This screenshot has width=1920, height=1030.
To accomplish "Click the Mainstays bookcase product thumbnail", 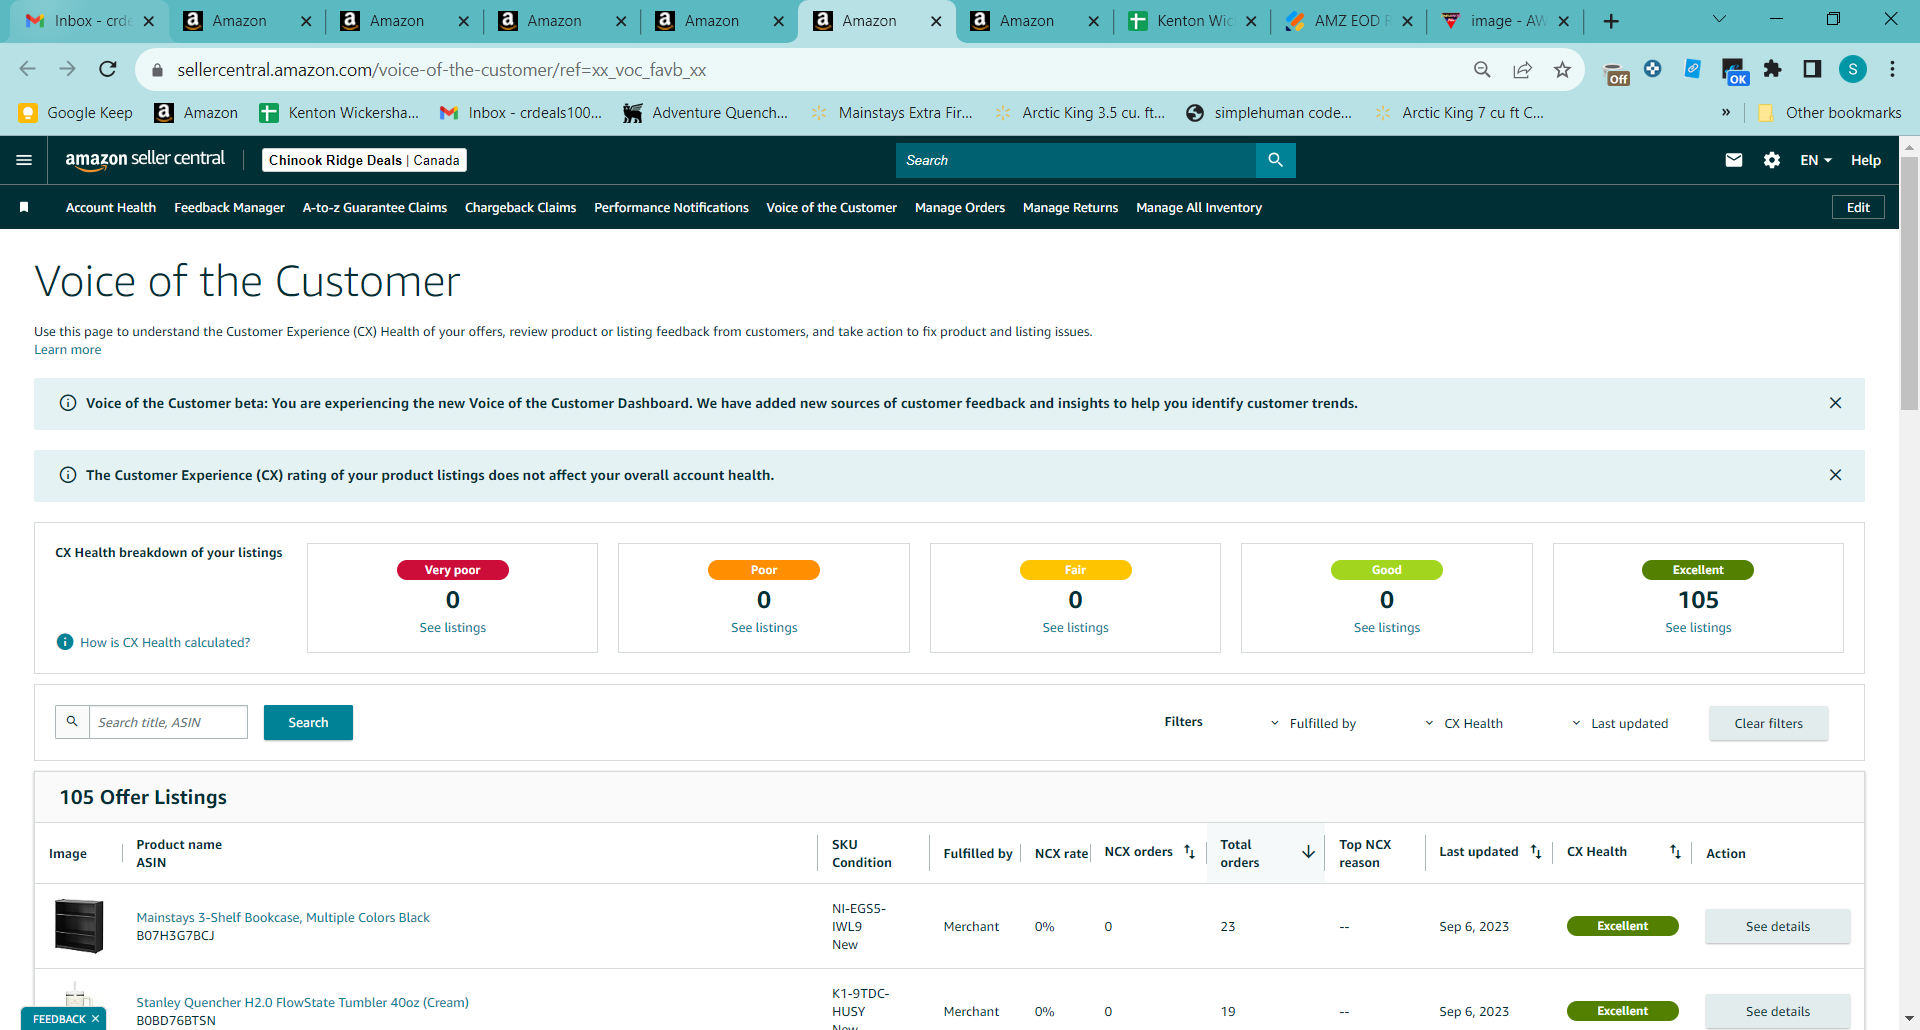I will pyautogui.click(x=79, y=925).
